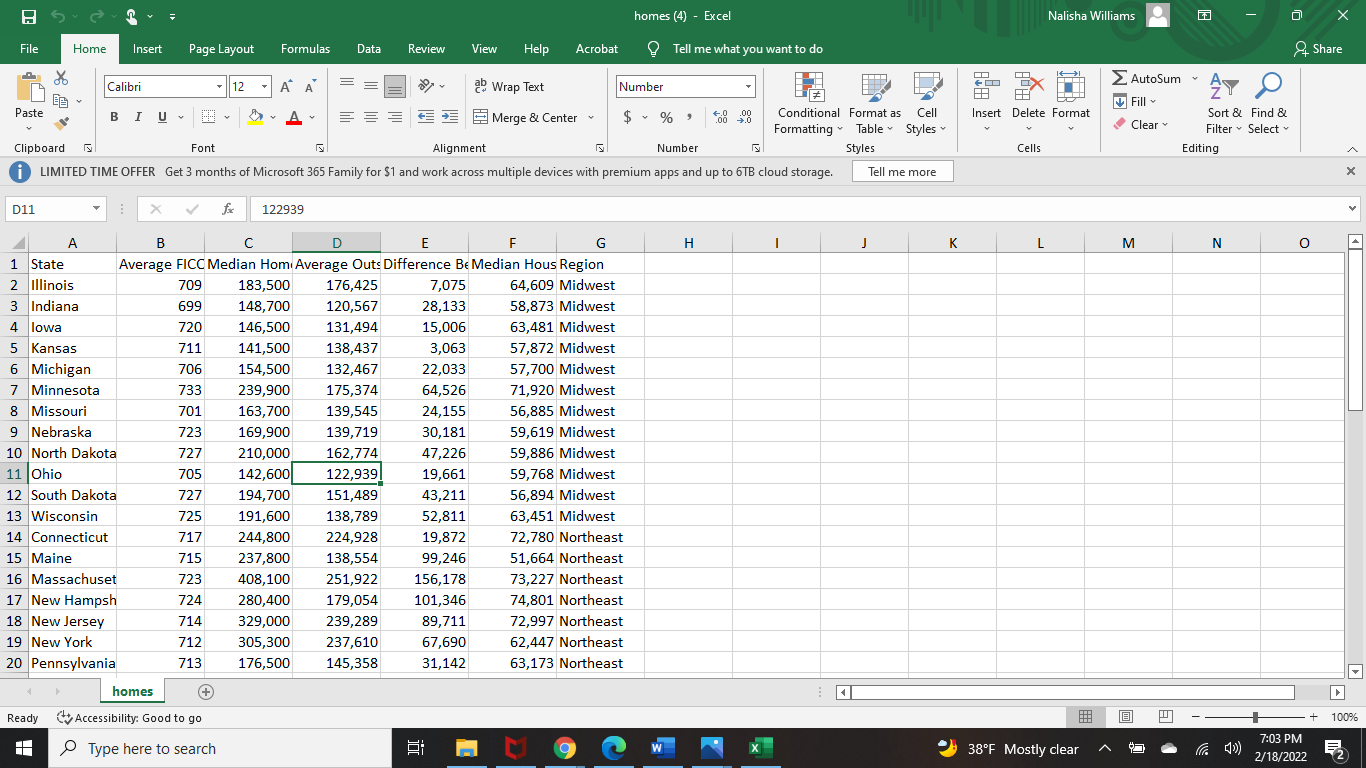Increase decimal places
Viewport: 1366px width, 768px height.
[719, 117]
